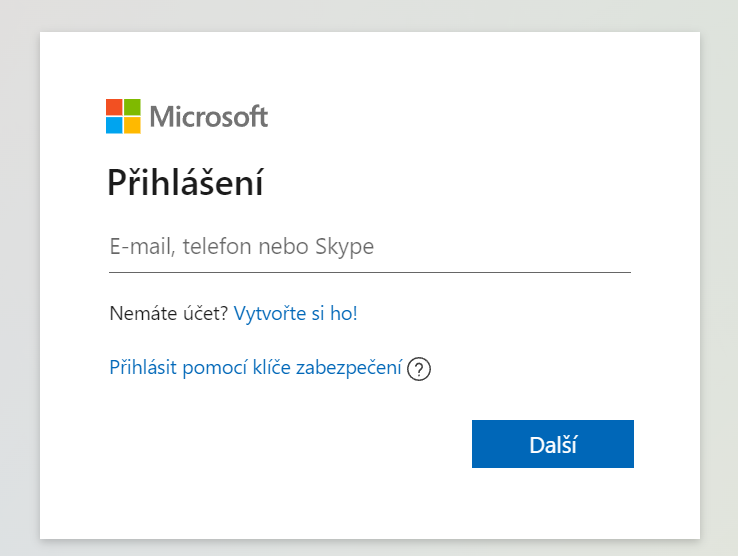The image size is (738, 556).
Task: Create a new account via Vytvořte link
Action: click(x=296, y=313)
